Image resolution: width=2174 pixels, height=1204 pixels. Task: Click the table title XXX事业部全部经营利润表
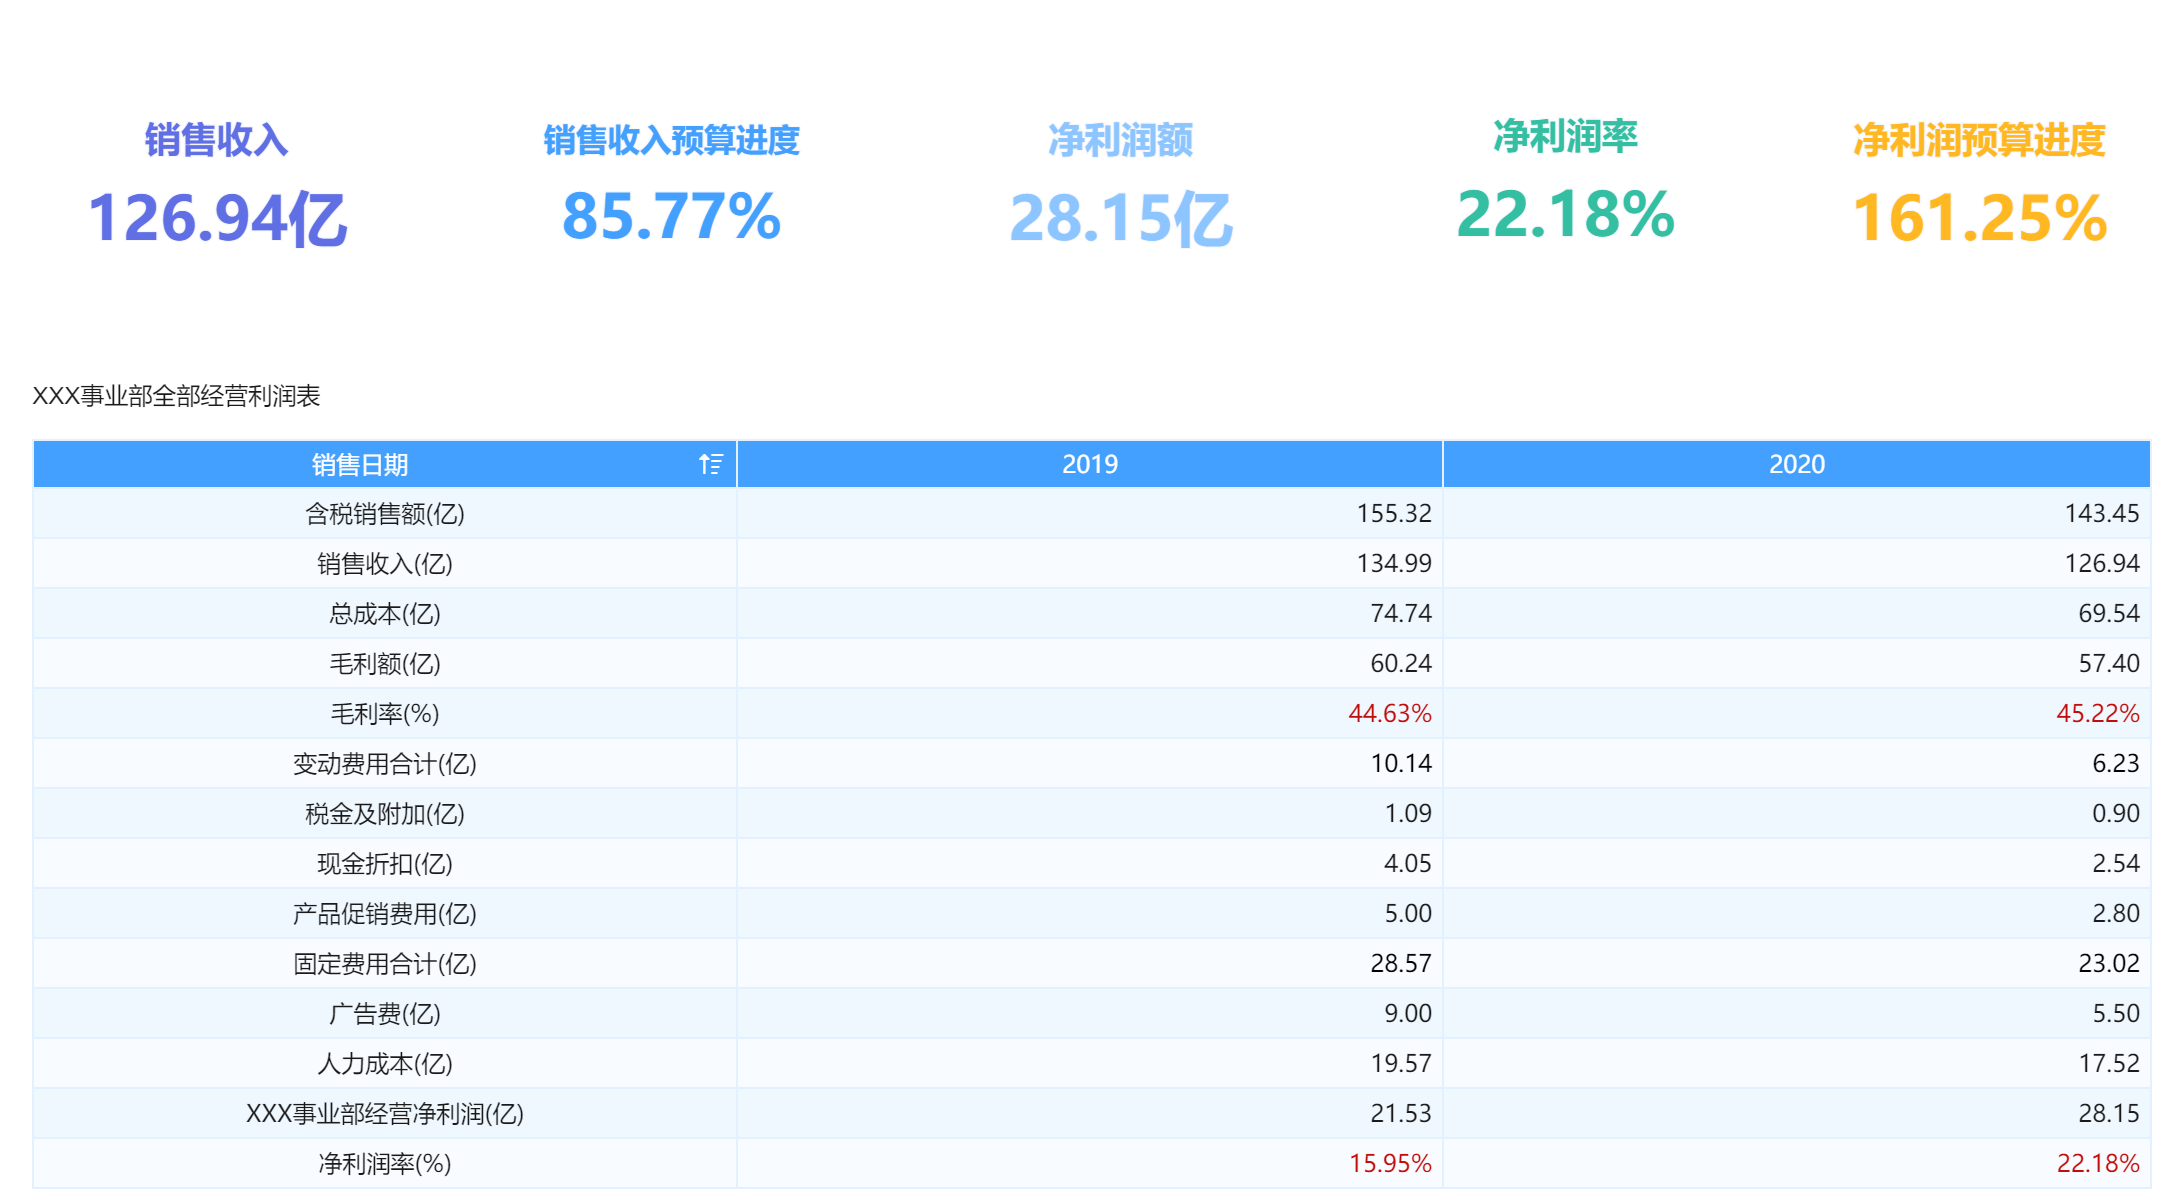click(176, 396)
